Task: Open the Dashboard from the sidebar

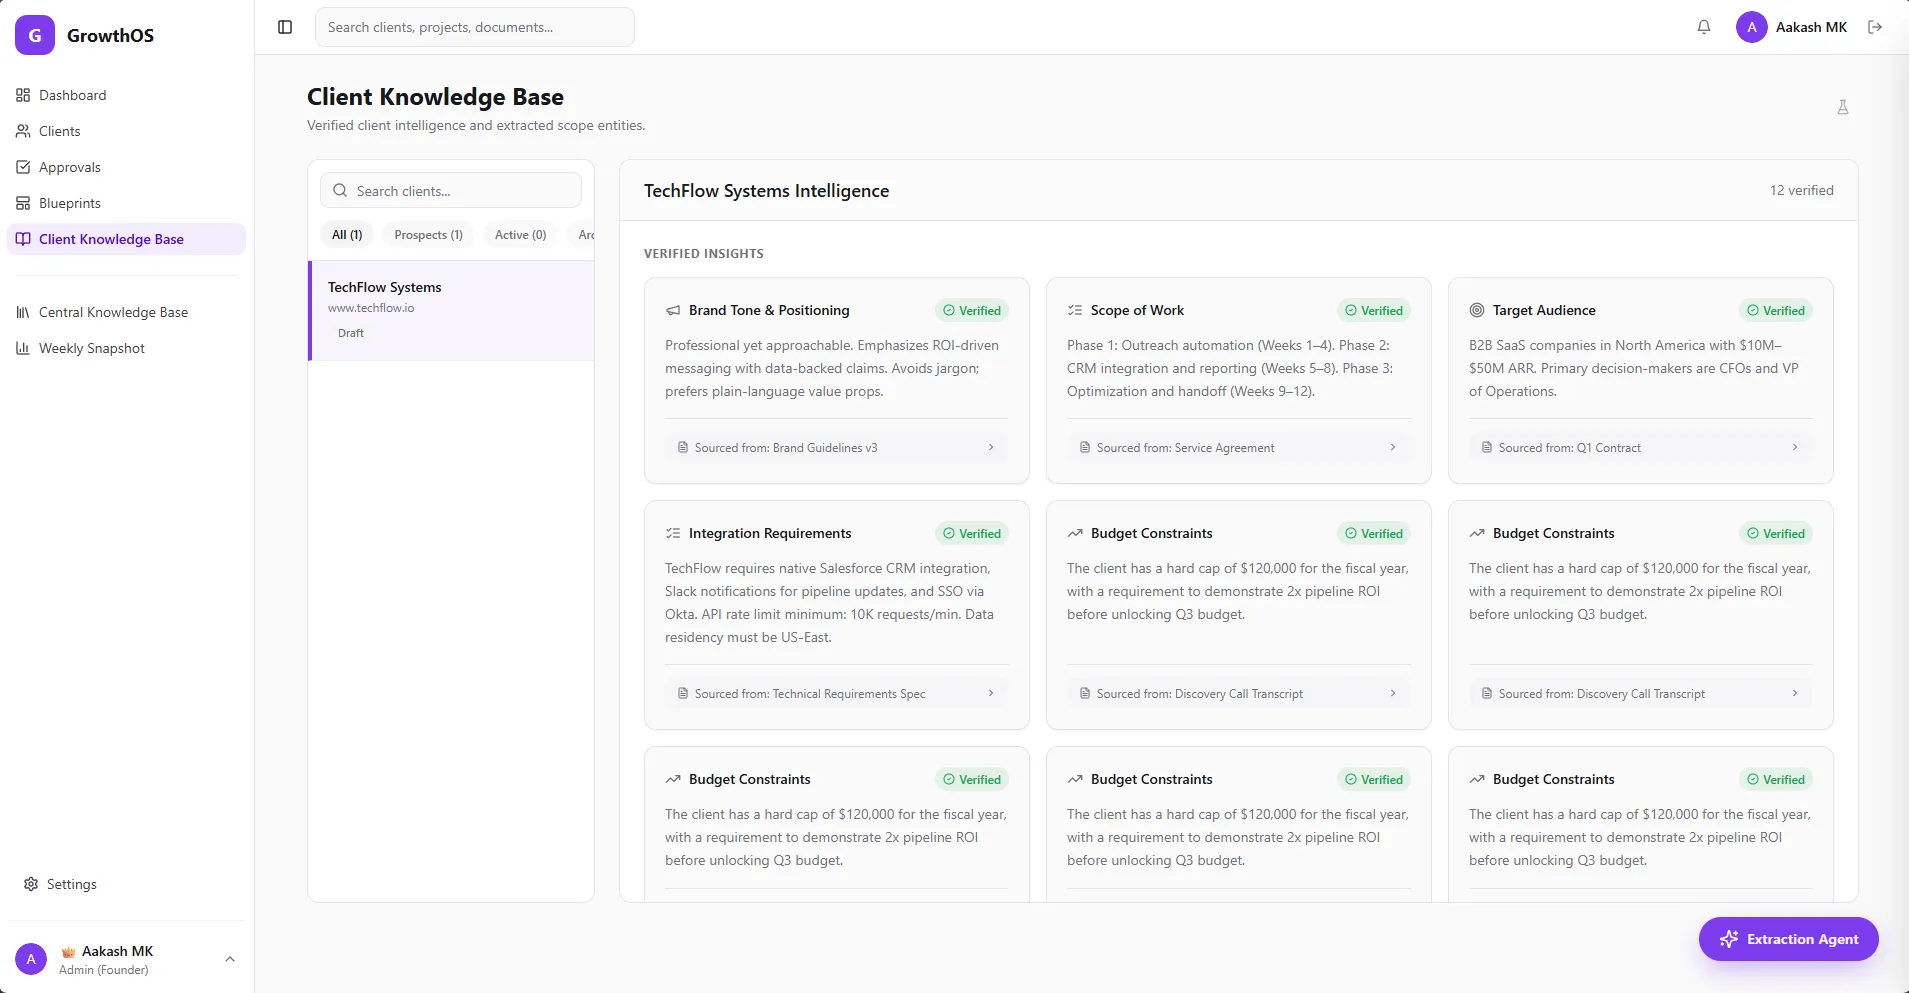Action: point(73,94)
